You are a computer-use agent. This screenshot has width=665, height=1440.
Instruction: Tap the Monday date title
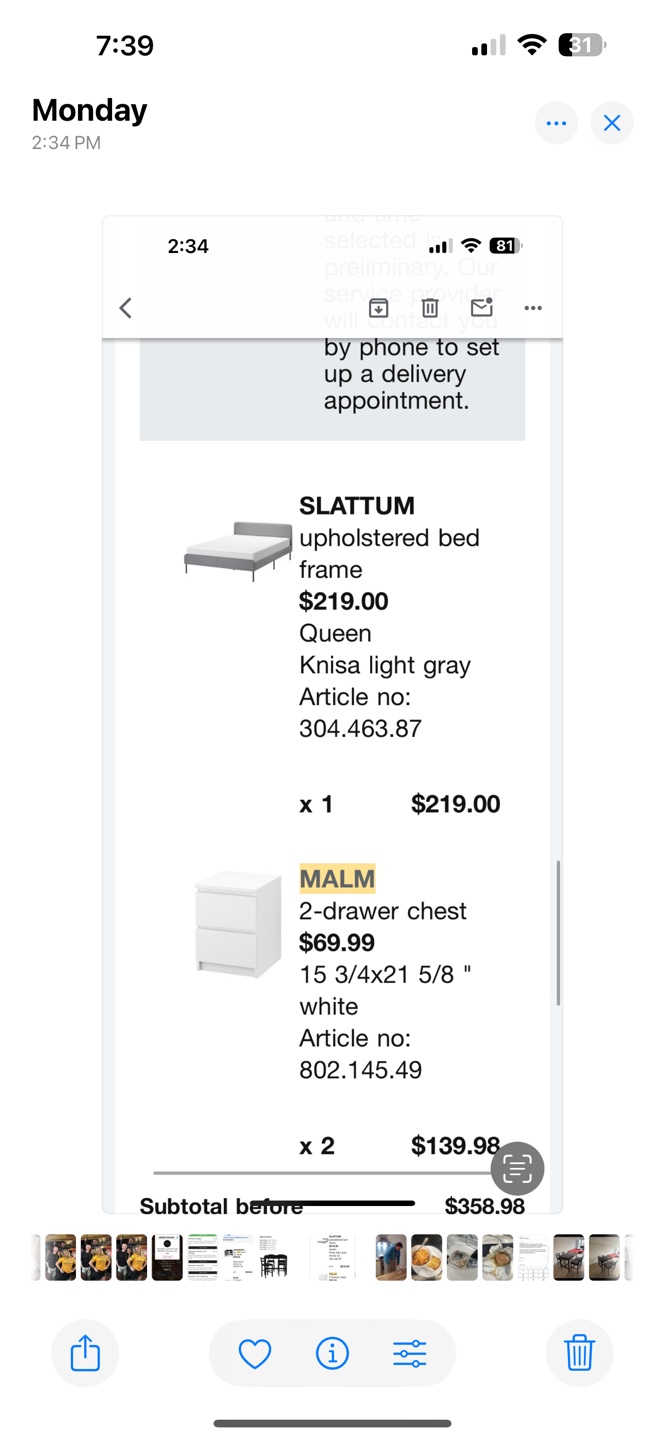[89, 110]
